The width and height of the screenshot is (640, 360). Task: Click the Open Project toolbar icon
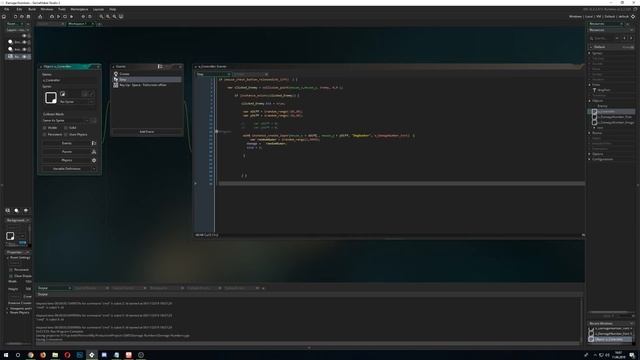tap(22, 17)
